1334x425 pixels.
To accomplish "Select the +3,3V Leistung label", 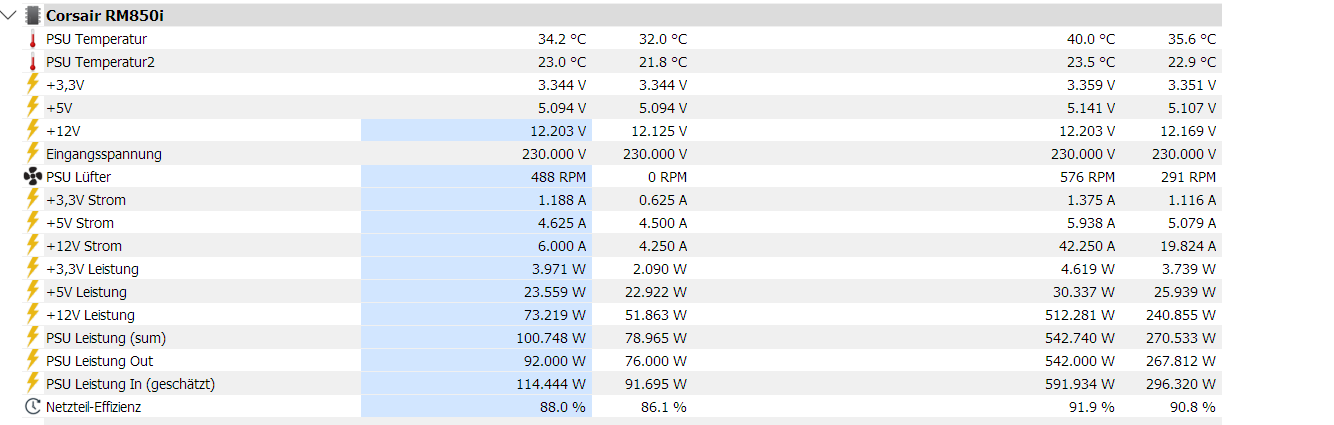I will (93, 269).
